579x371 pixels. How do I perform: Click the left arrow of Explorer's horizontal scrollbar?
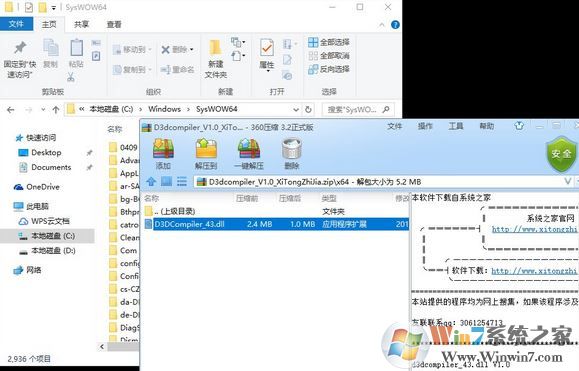[102, 346]
